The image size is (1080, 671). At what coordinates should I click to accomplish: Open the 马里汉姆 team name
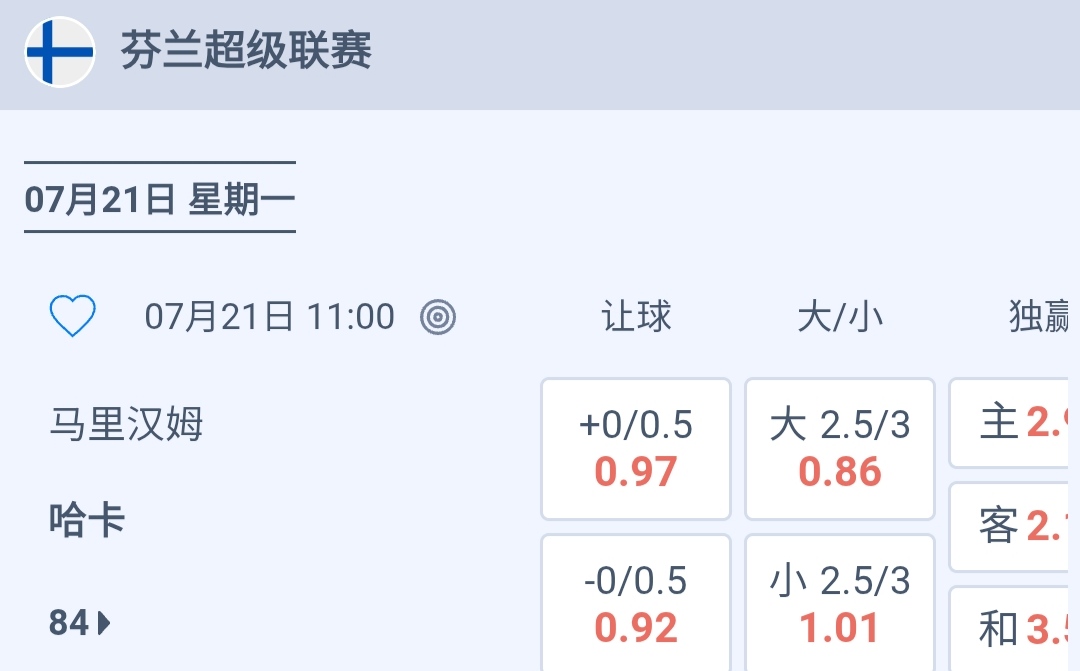[x=126, y=424]
